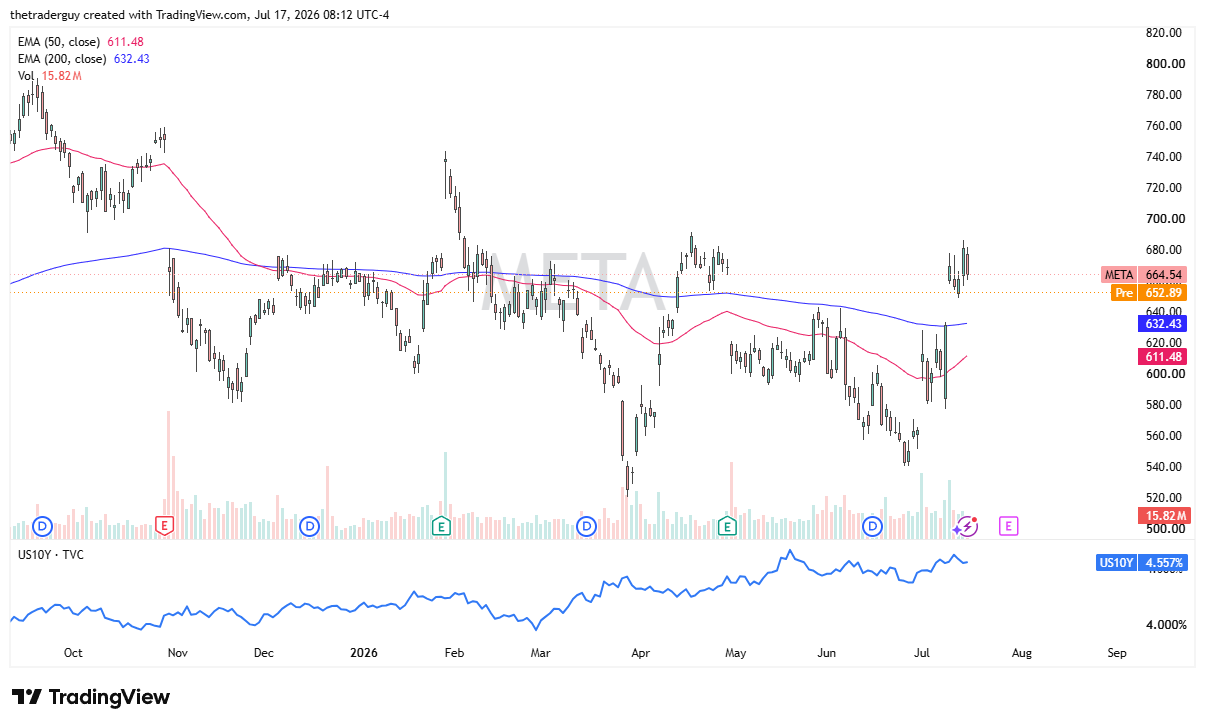Click the May label on time axis

736,653
